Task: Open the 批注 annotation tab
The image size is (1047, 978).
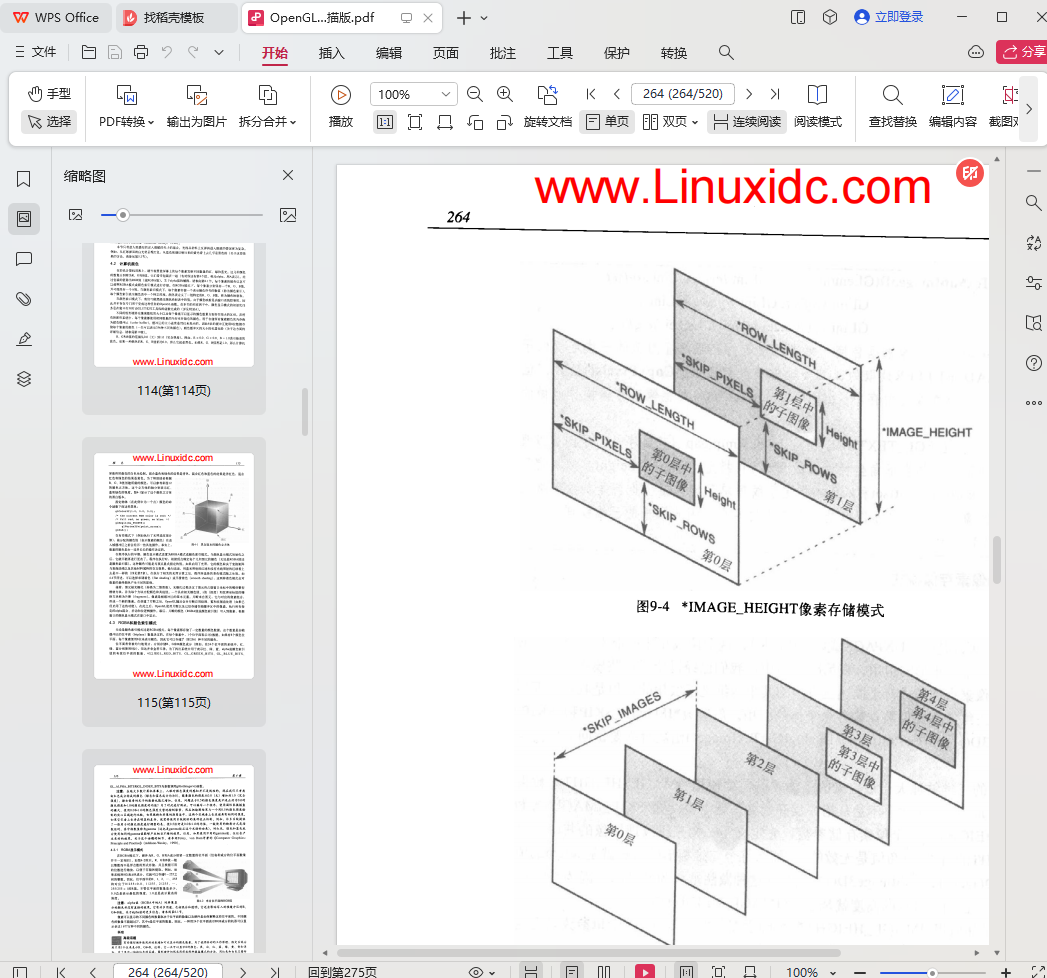Action: [503, 53]
